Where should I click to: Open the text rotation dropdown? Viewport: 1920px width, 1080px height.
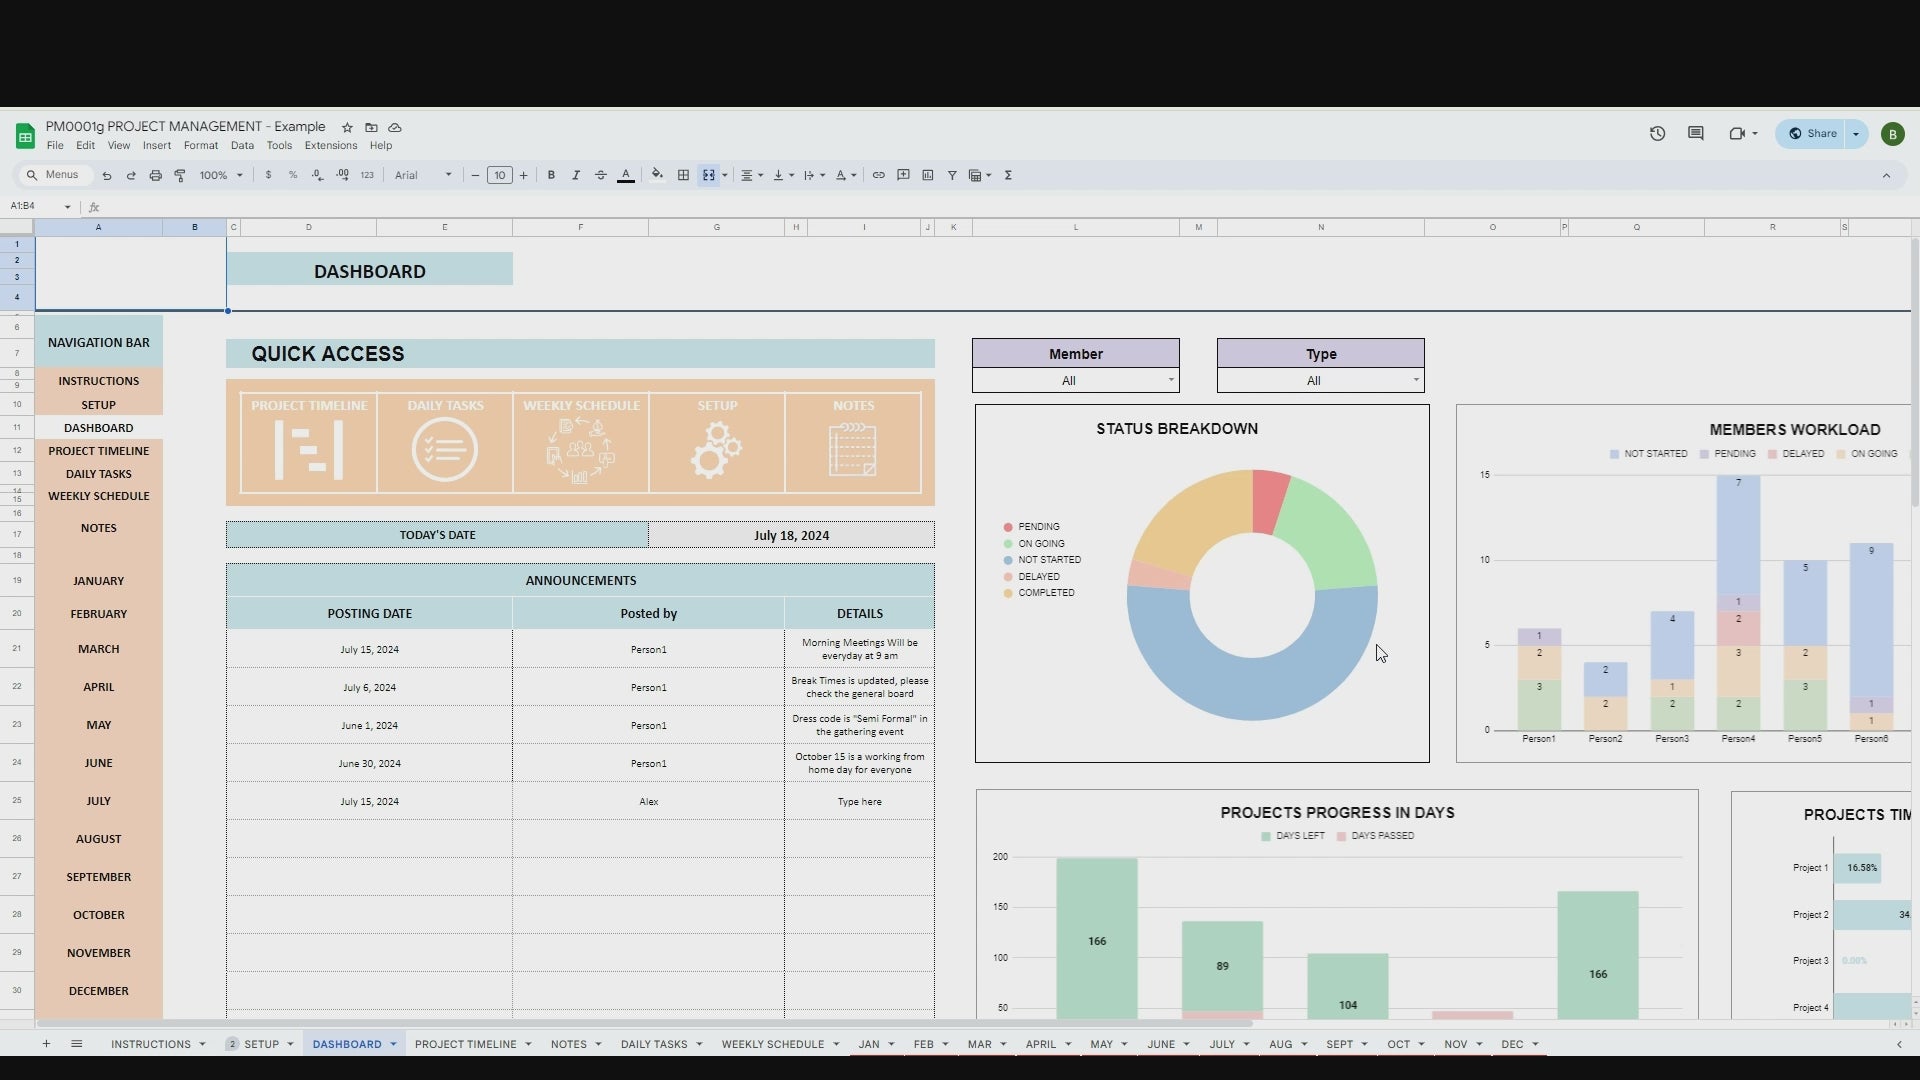click(x=845, y=175)
